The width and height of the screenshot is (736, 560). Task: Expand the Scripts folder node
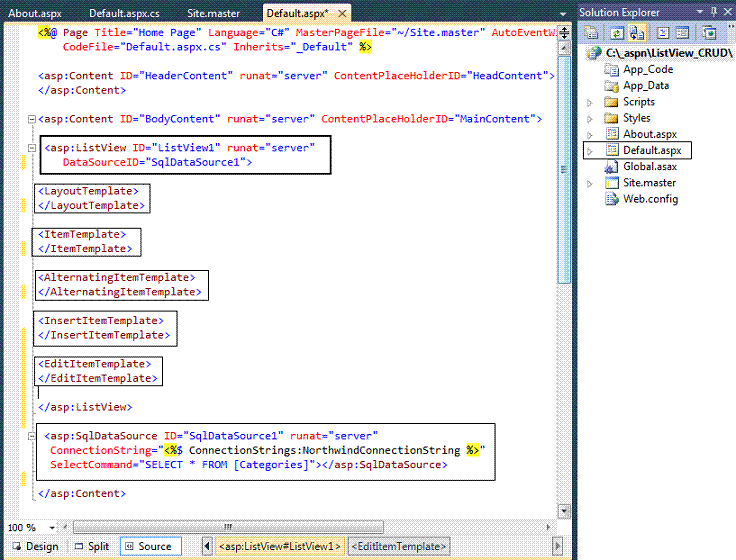click(x=590, y=102)
